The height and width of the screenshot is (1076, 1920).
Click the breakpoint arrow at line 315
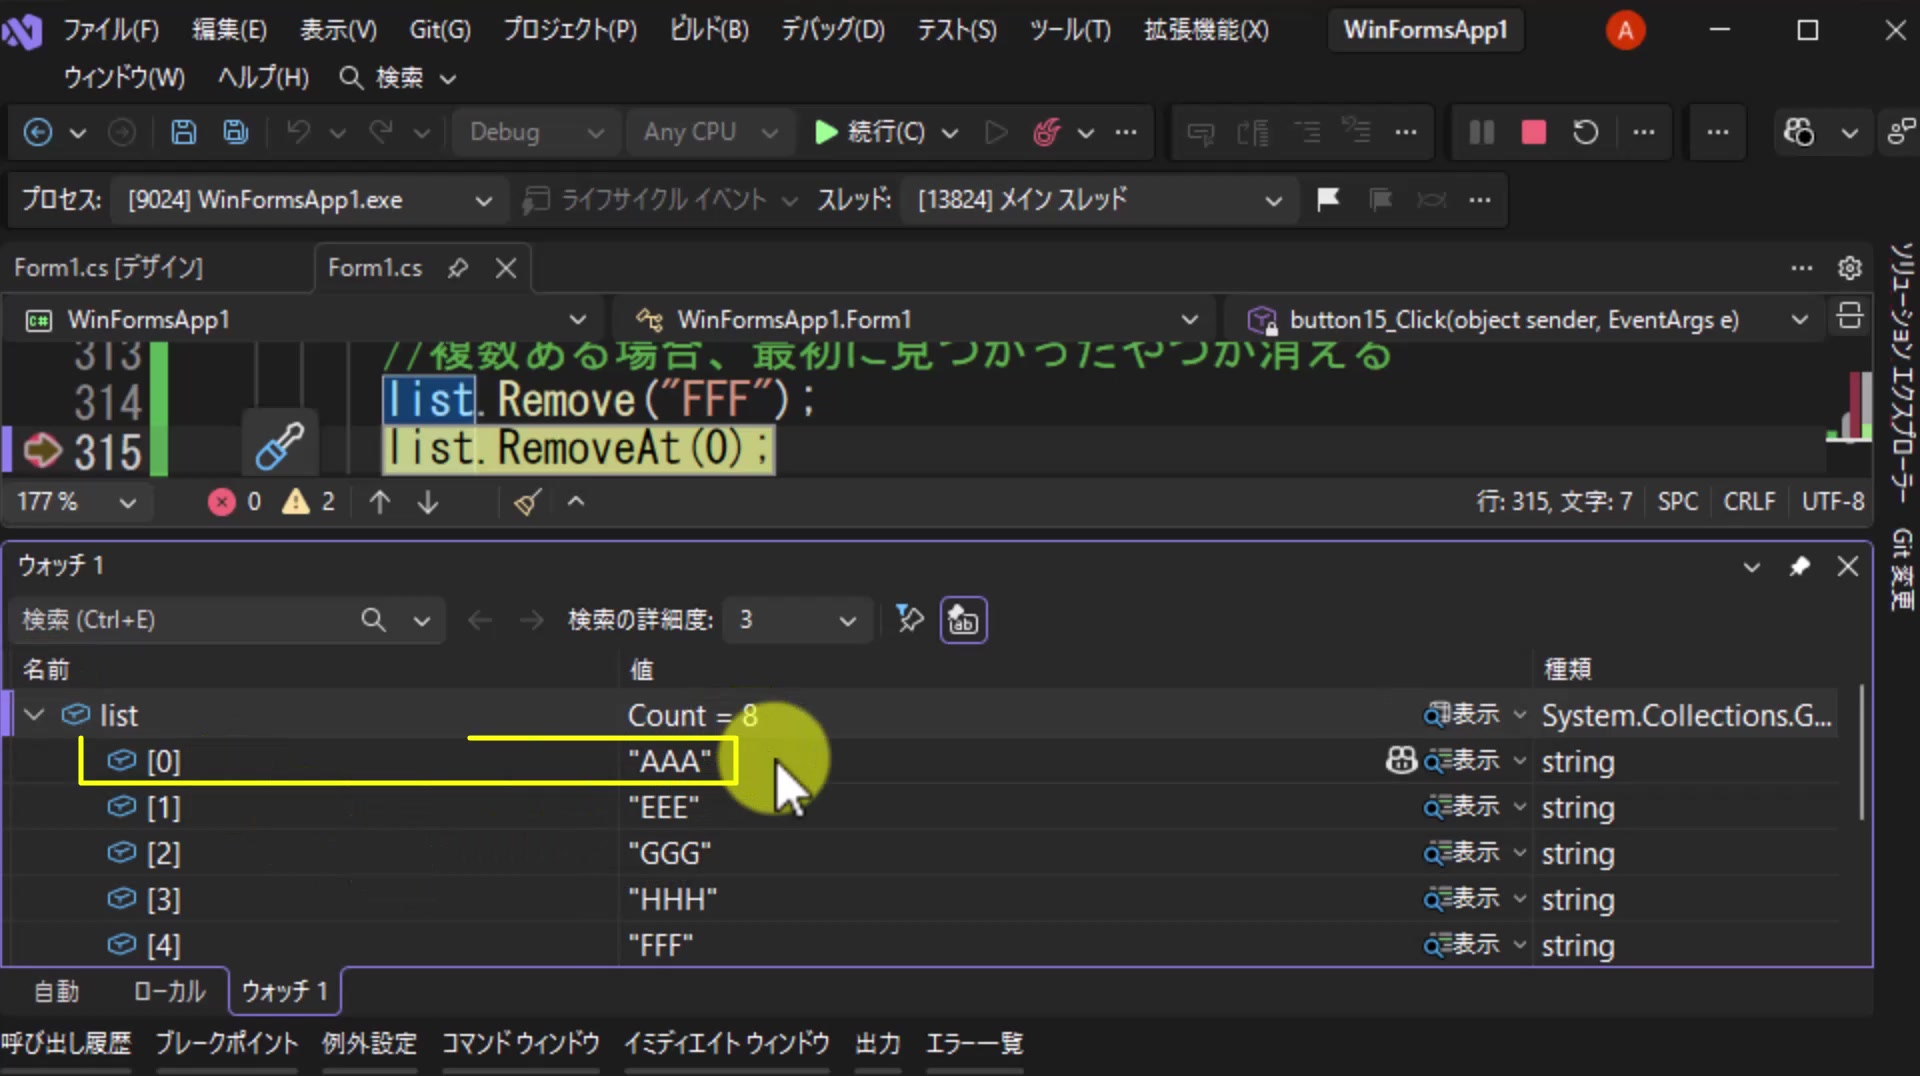coord(43,450)
